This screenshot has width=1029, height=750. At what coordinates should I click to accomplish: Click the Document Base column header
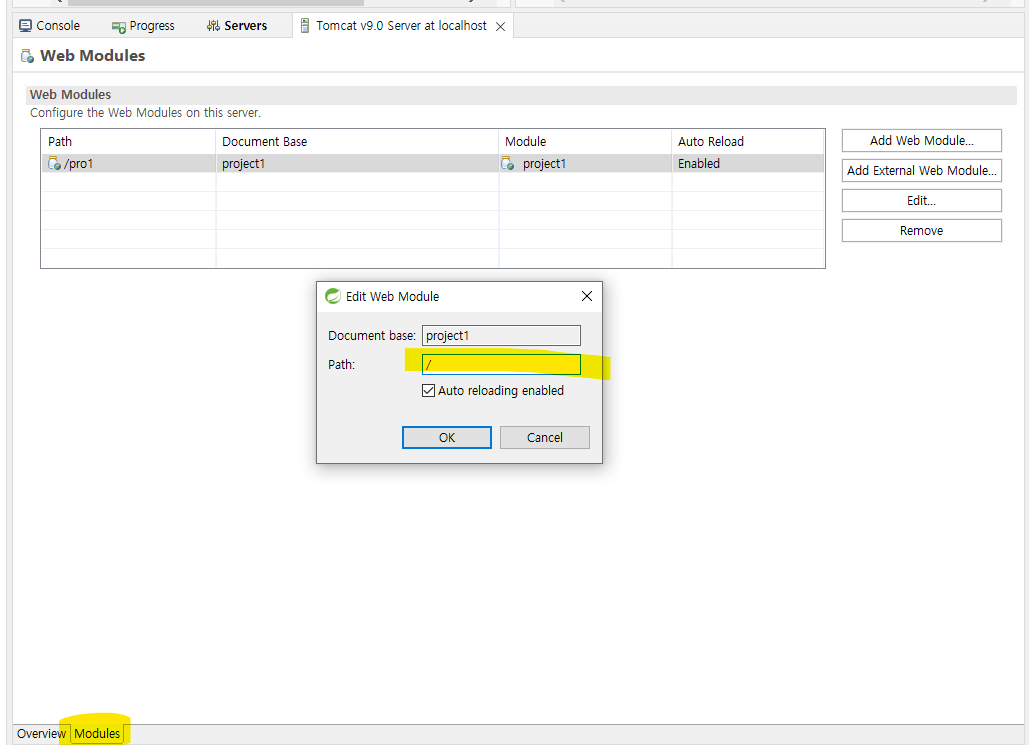point(357,142)
